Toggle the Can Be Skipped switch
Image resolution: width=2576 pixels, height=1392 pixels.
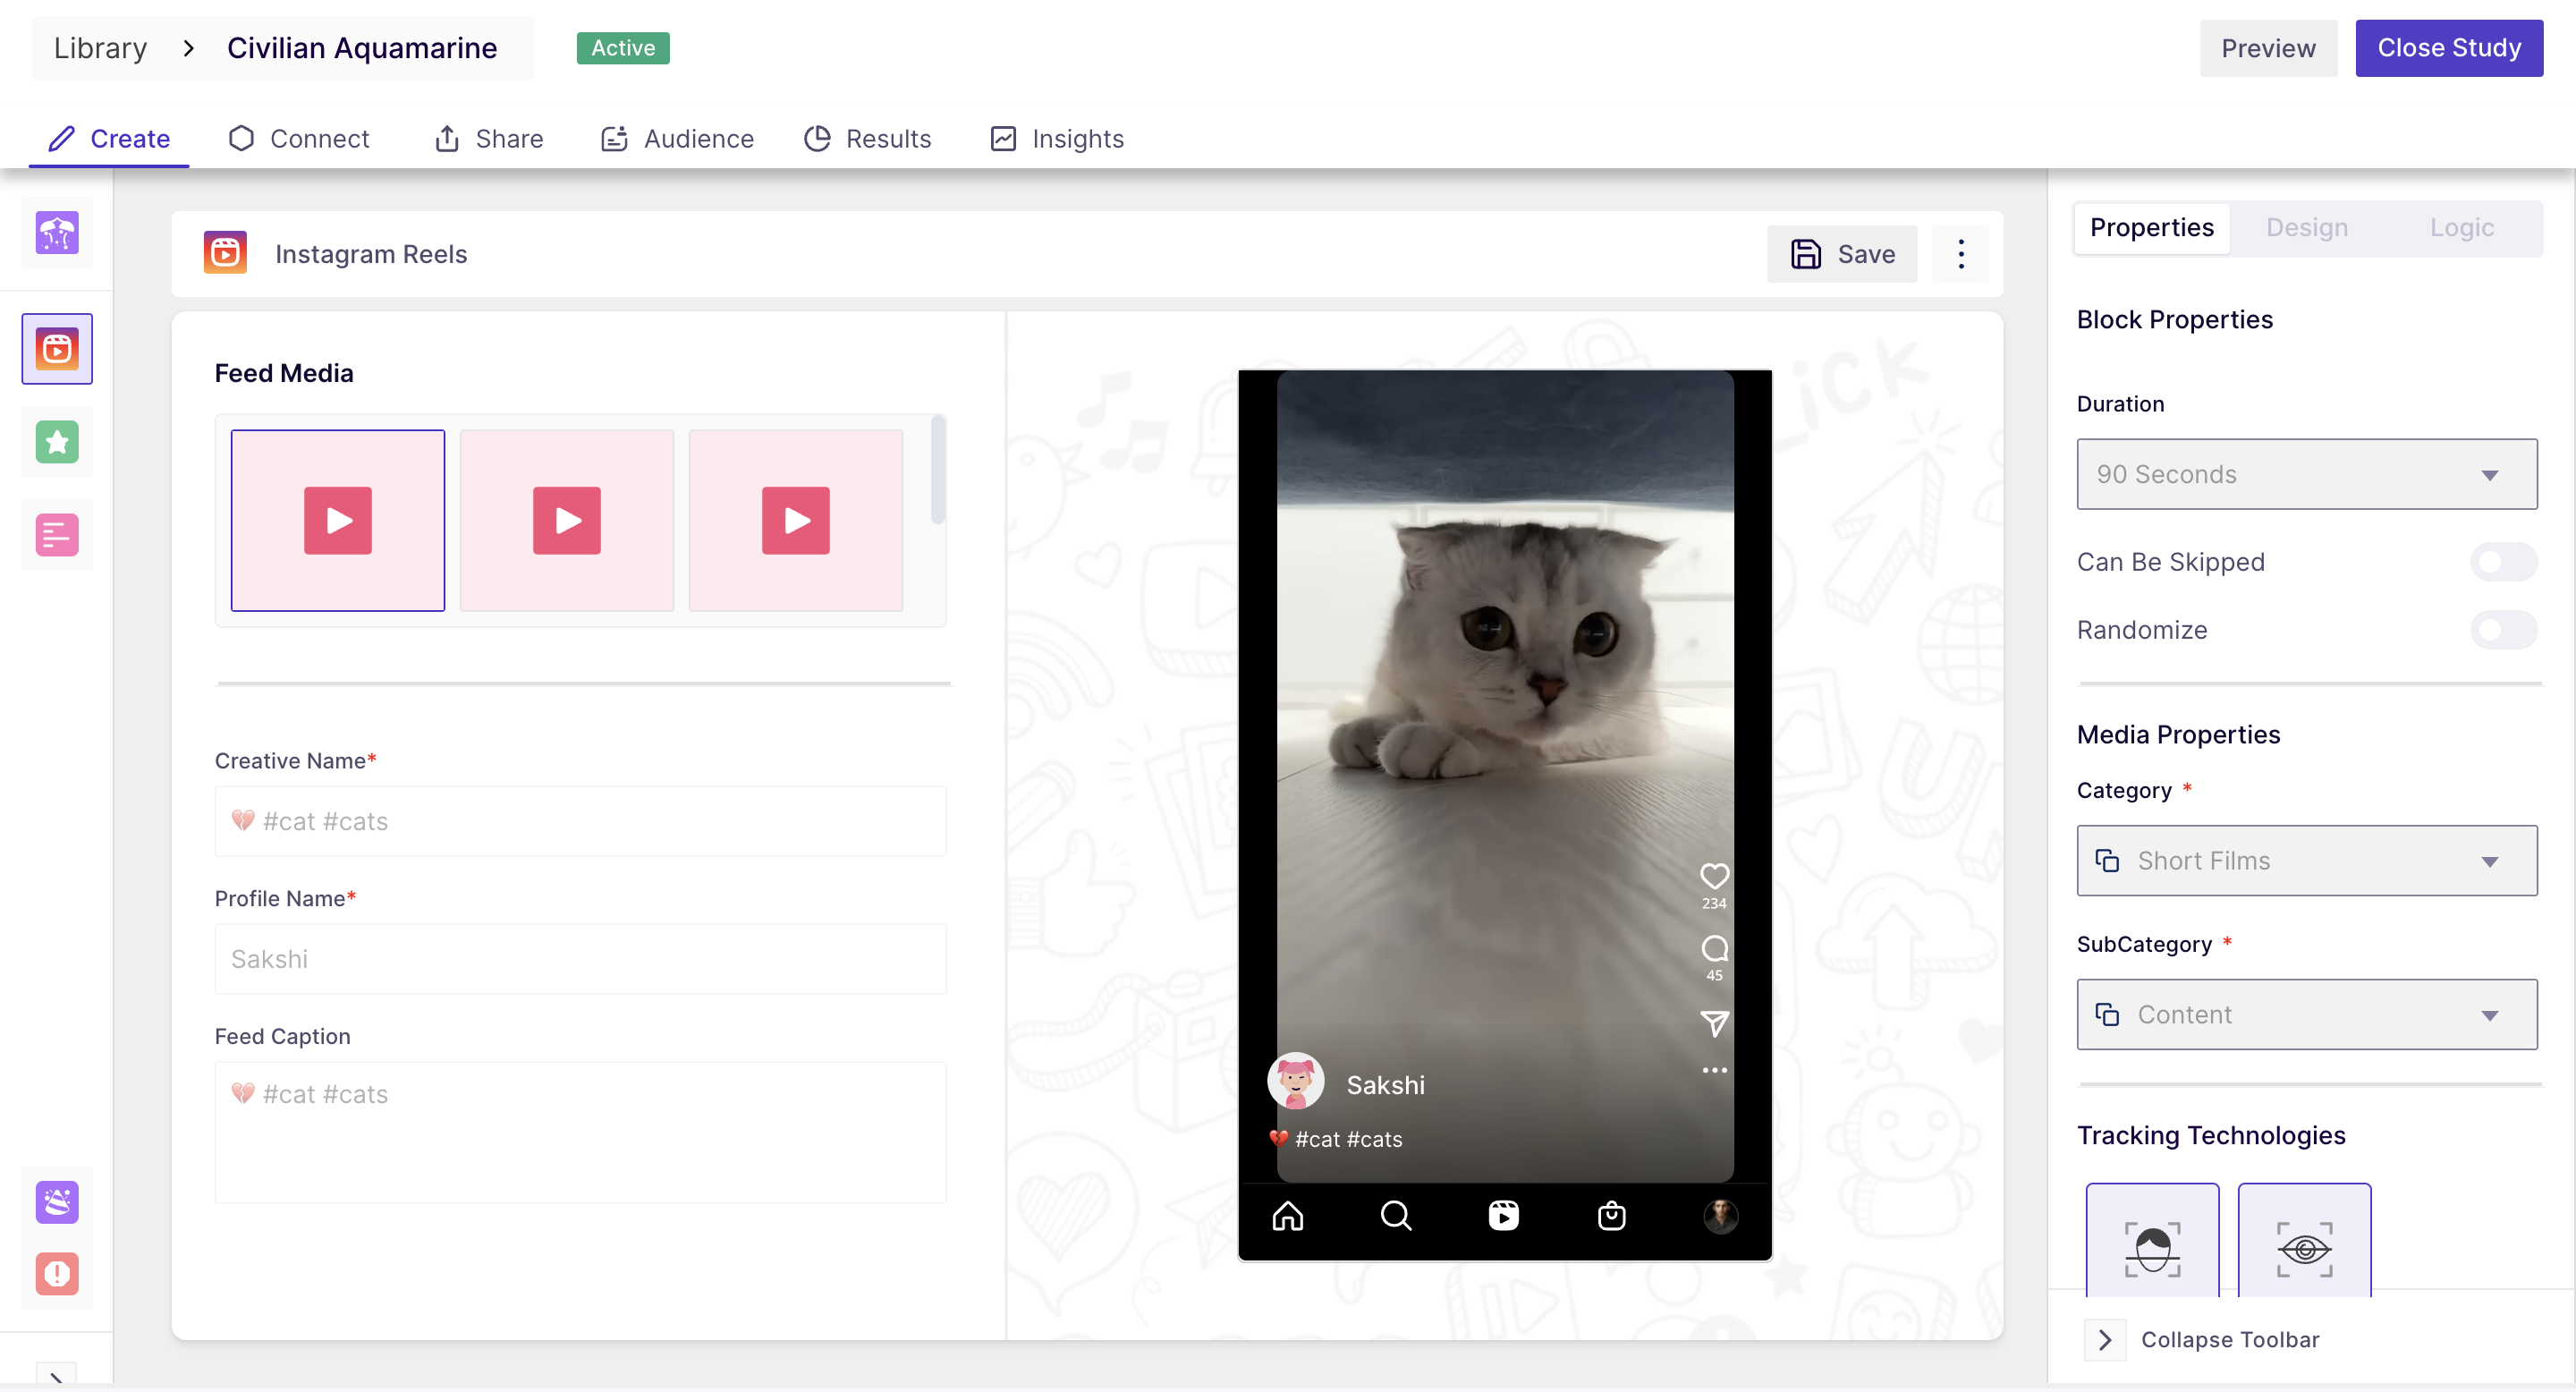[2504, 562]
